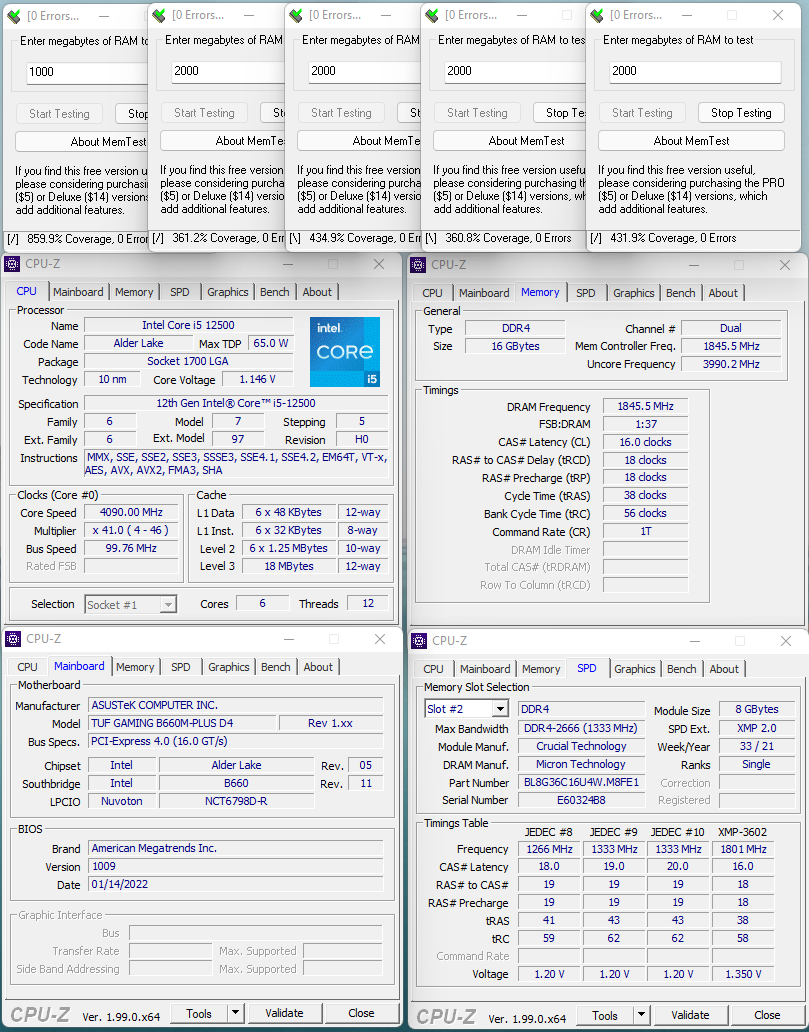Open the Memory tab in the Processor window
The image size is (809, 1032).
point(134,292)
